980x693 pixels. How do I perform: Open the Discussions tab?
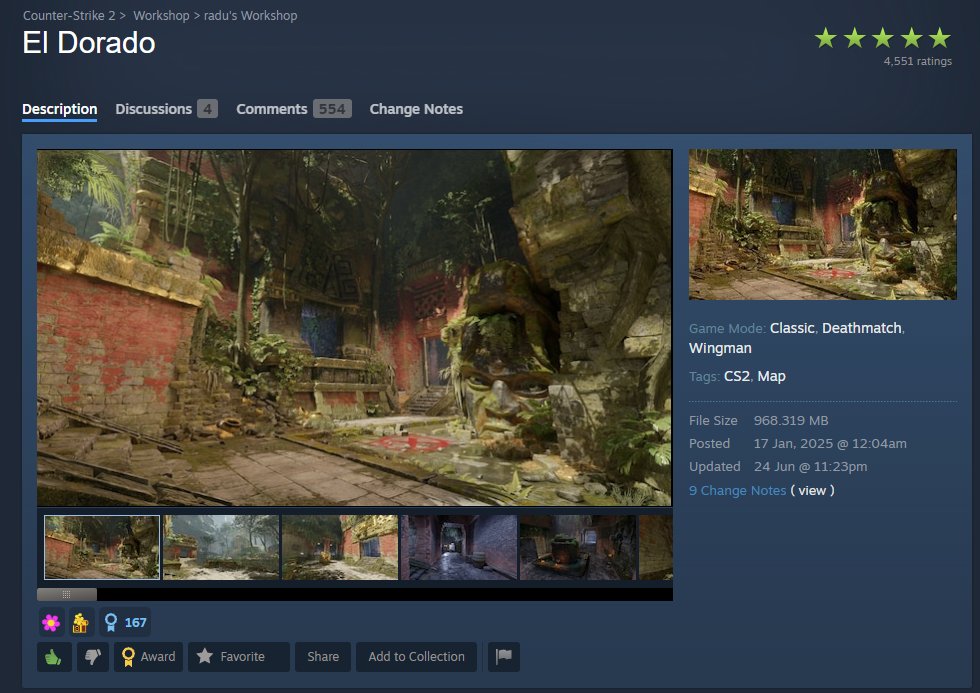click(166, 109)
